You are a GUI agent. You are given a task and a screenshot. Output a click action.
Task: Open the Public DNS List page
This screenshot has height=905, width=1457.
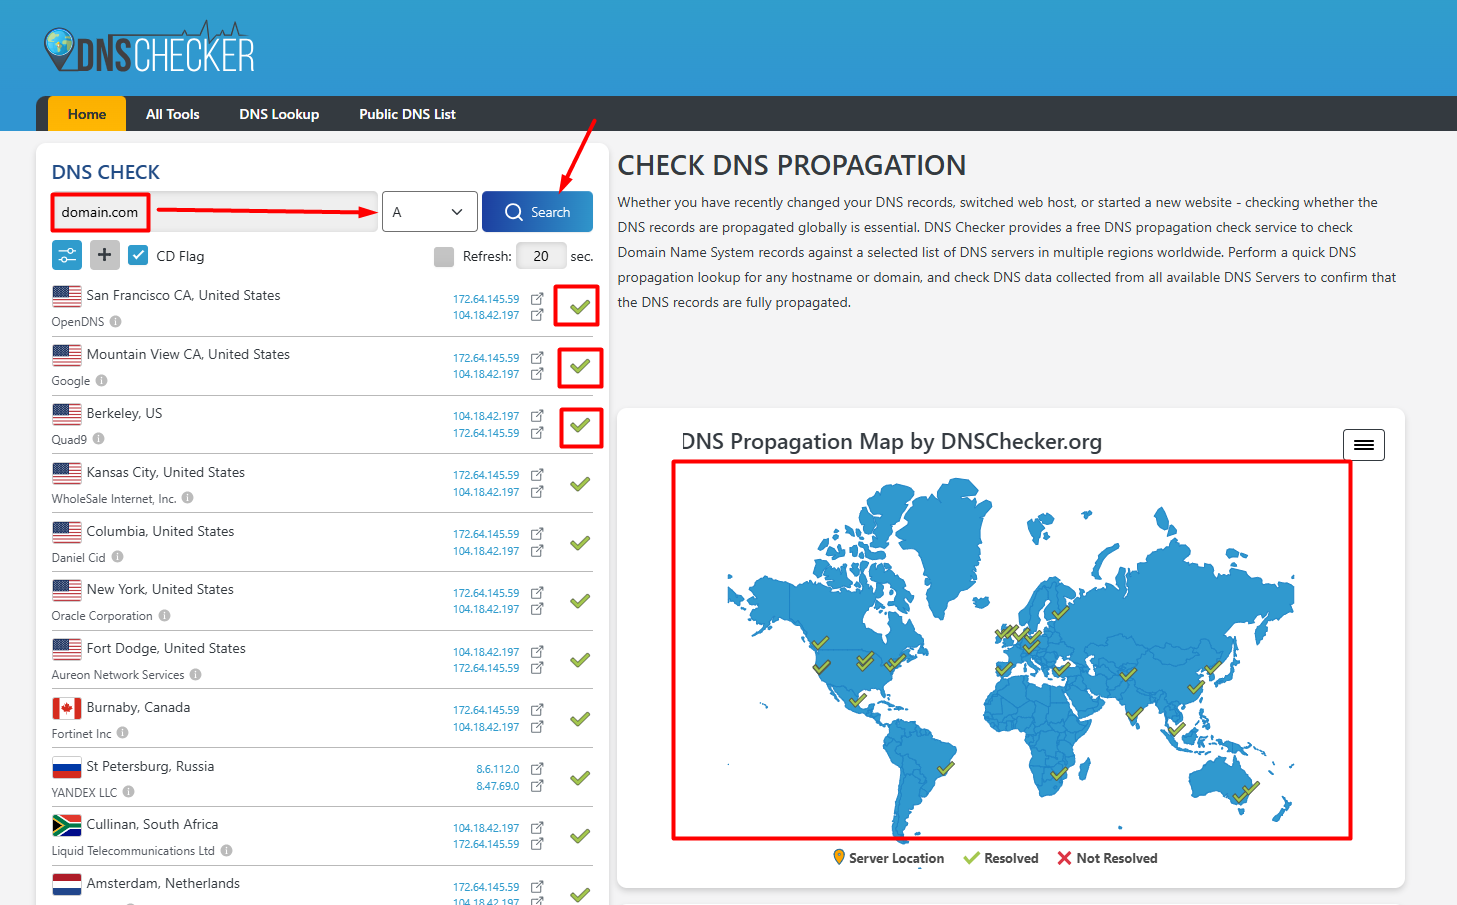pyautogui.click(x=407, y=114)
